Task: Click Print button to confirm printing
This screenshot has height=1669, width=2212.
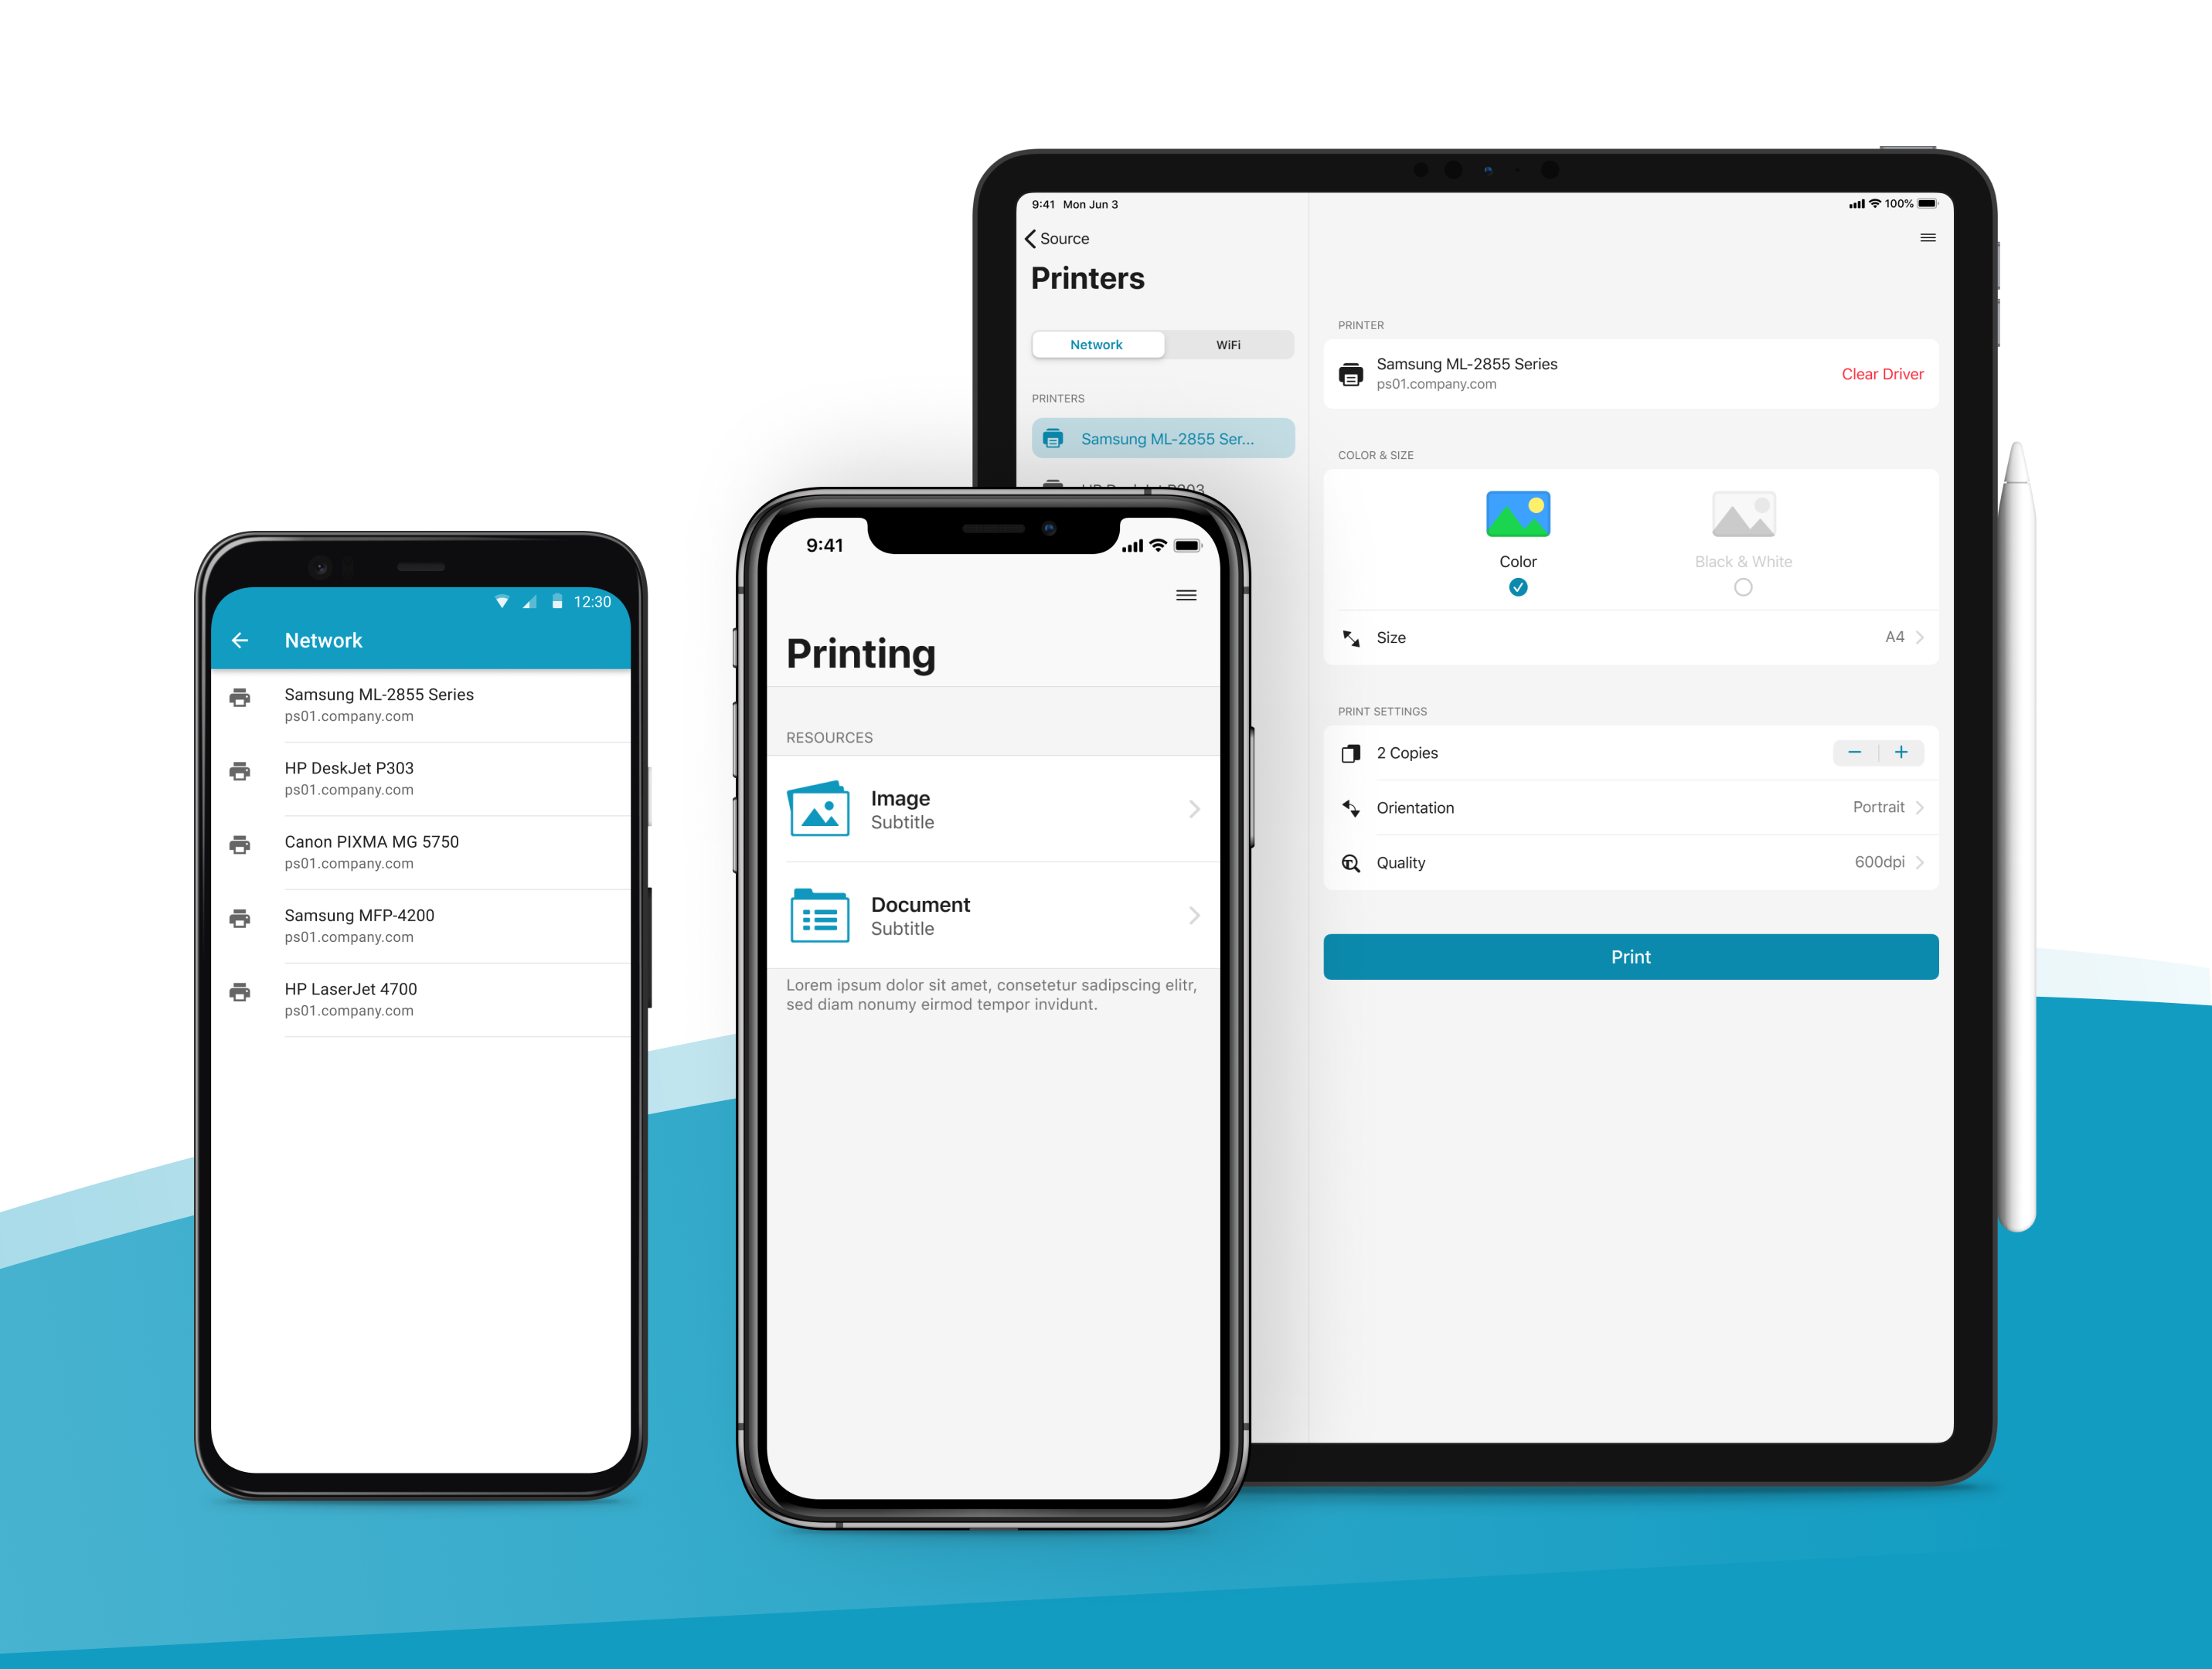Action: [1630, 957]
